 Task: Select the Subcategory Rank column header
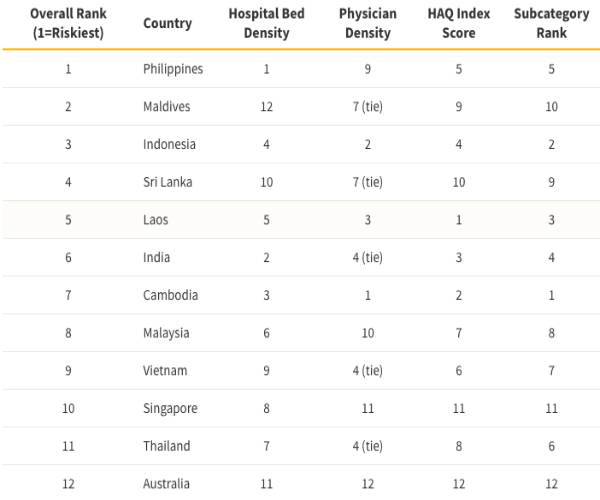click(x=551, y=24)
